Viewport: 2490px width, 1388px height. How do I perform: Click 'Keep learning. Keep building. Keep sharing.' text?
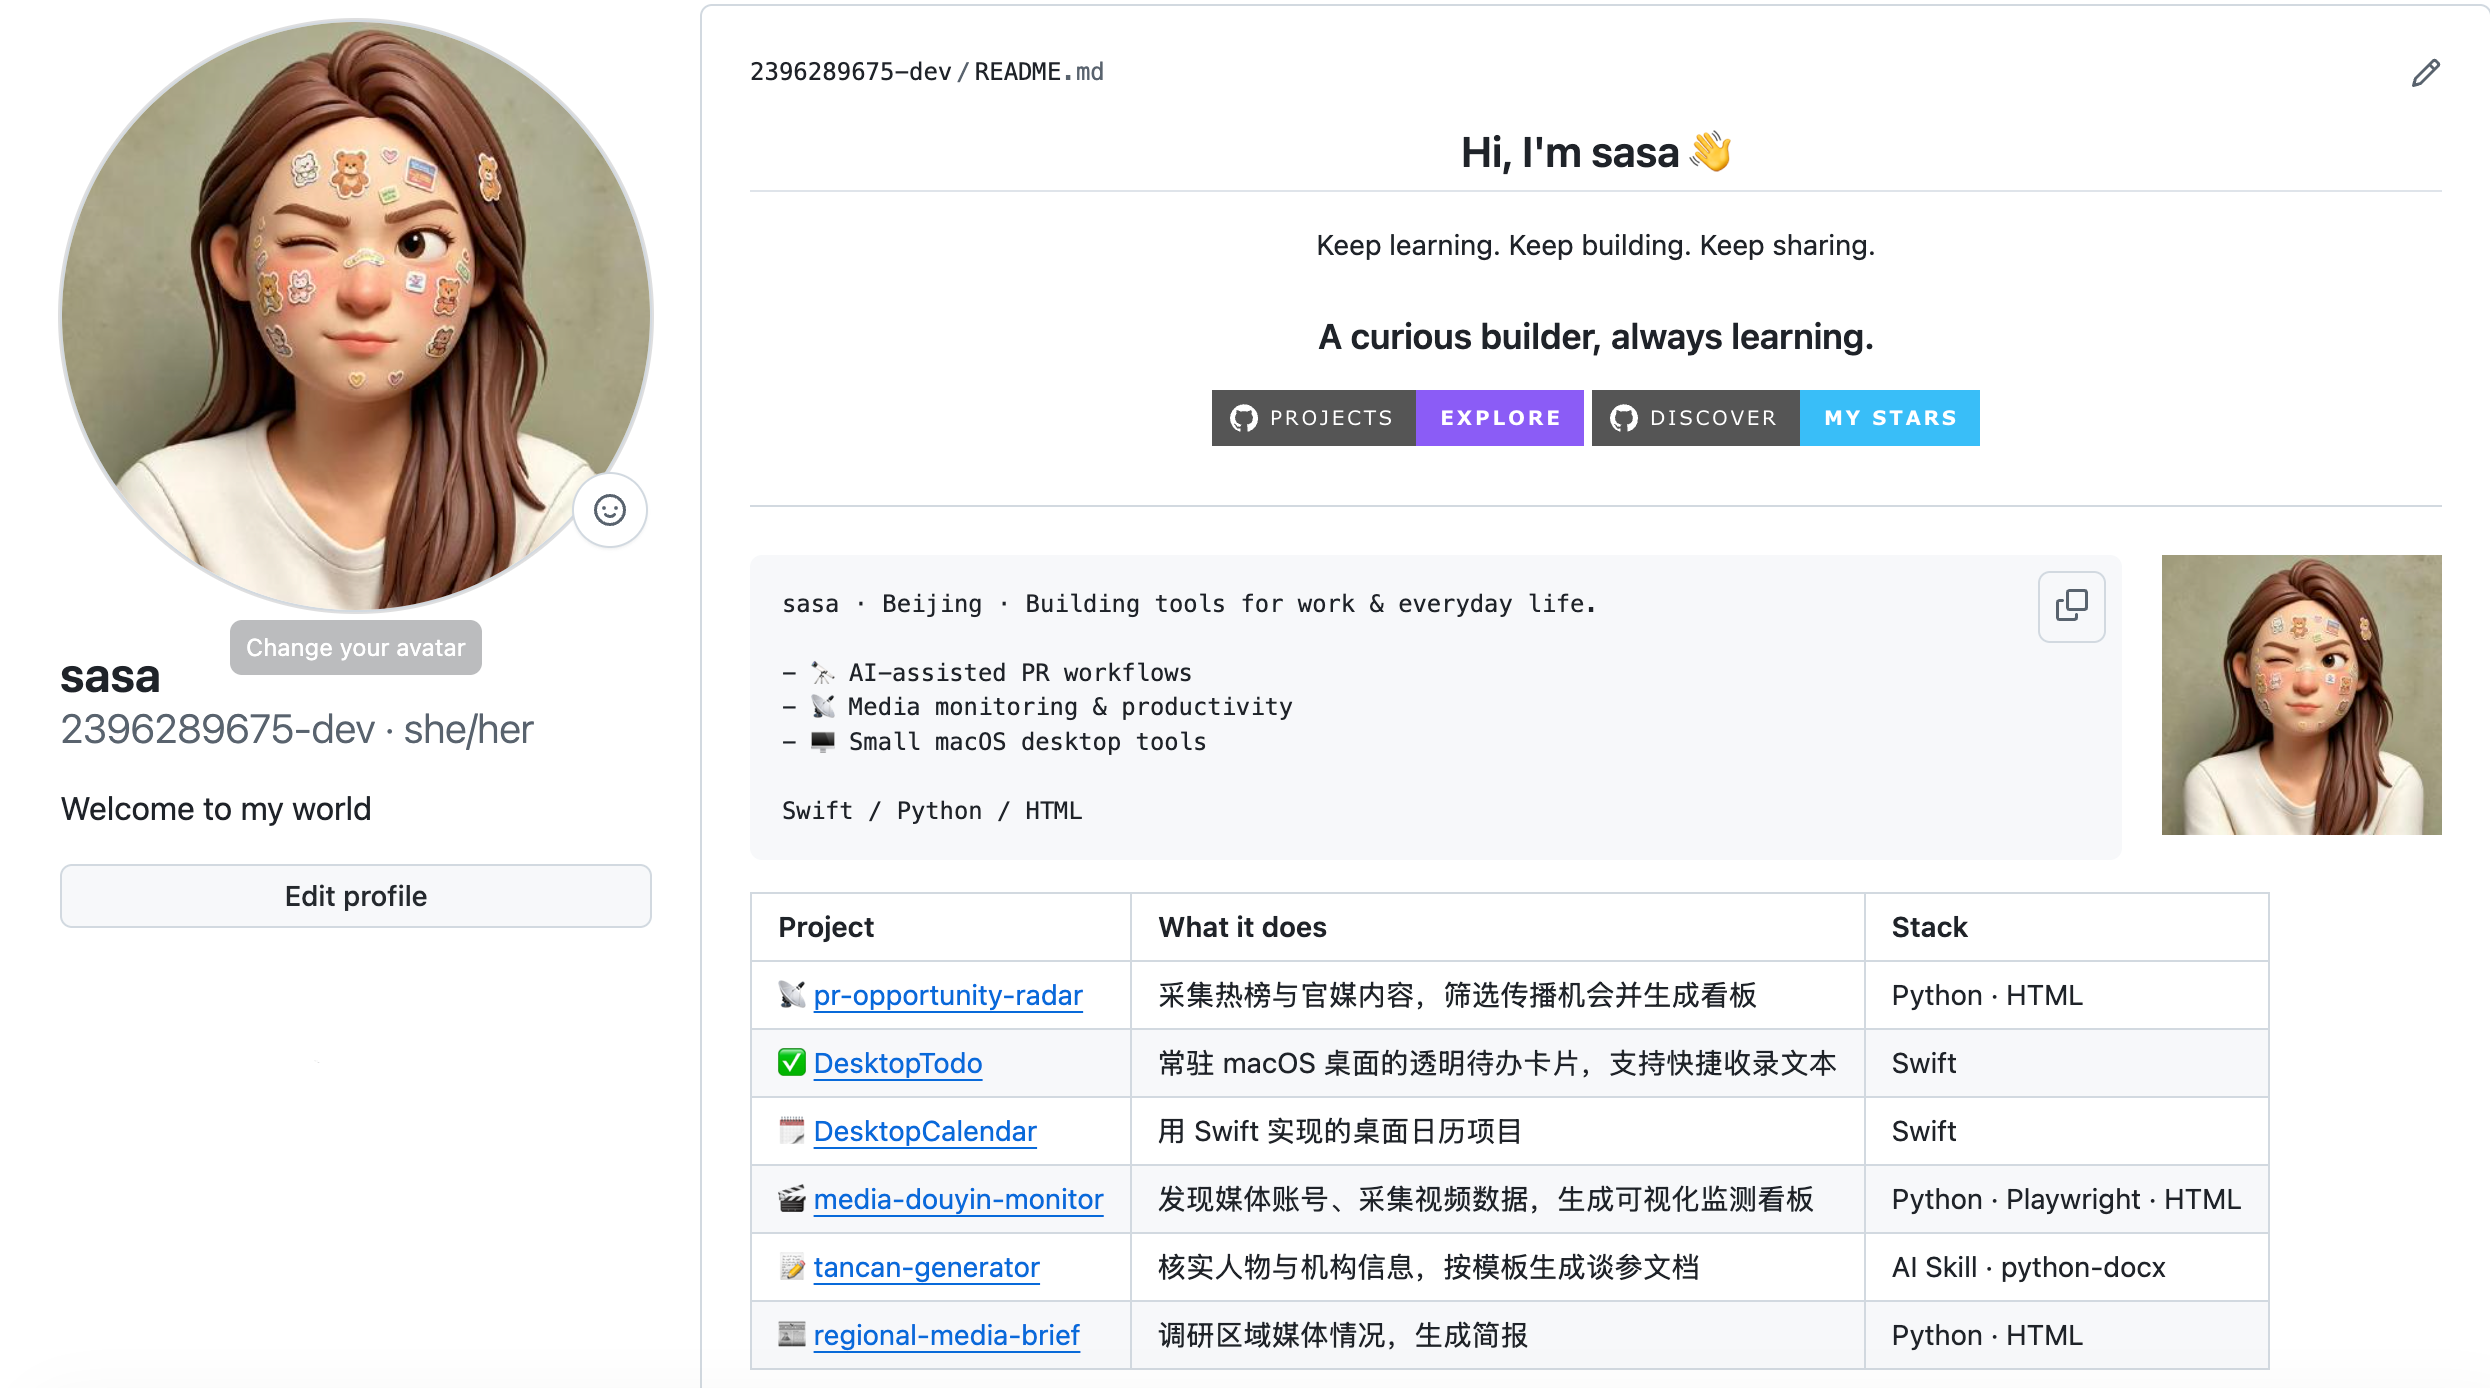[1595, 245]
